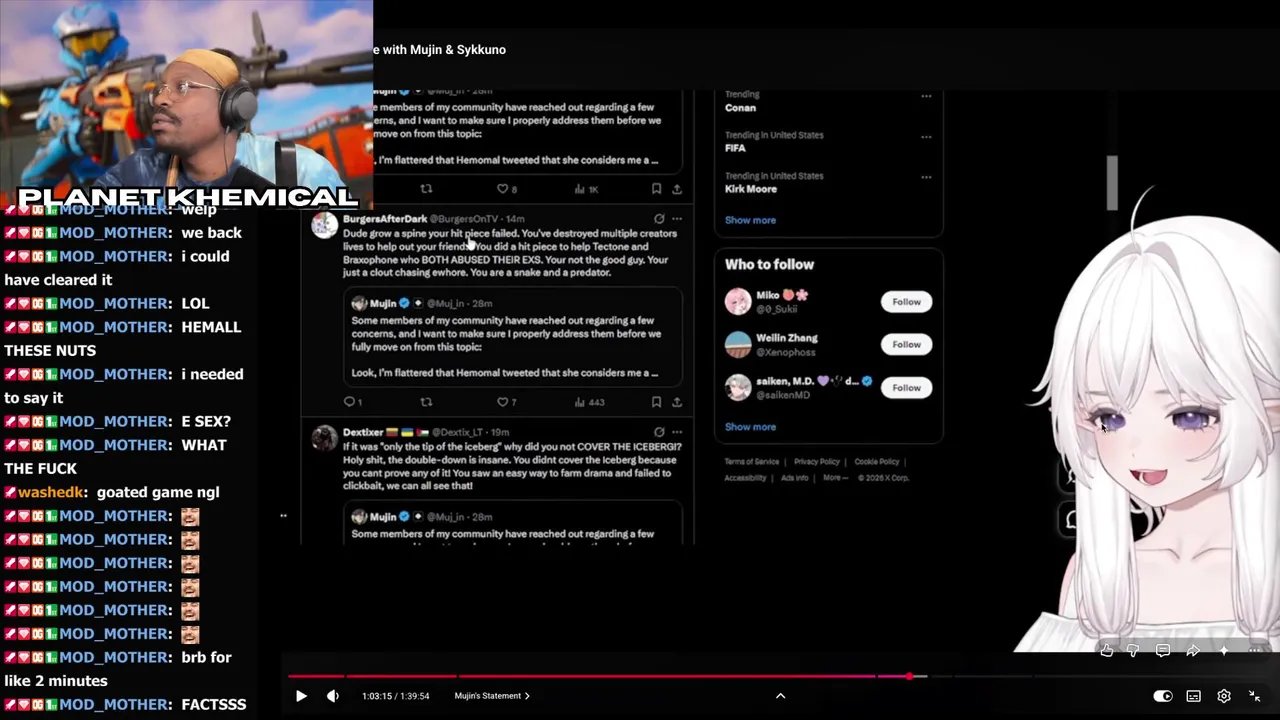Open the BurgersAfterDark profile picture
The height and width of the screenshot is (720, 1280).
[x=324, y=225]
